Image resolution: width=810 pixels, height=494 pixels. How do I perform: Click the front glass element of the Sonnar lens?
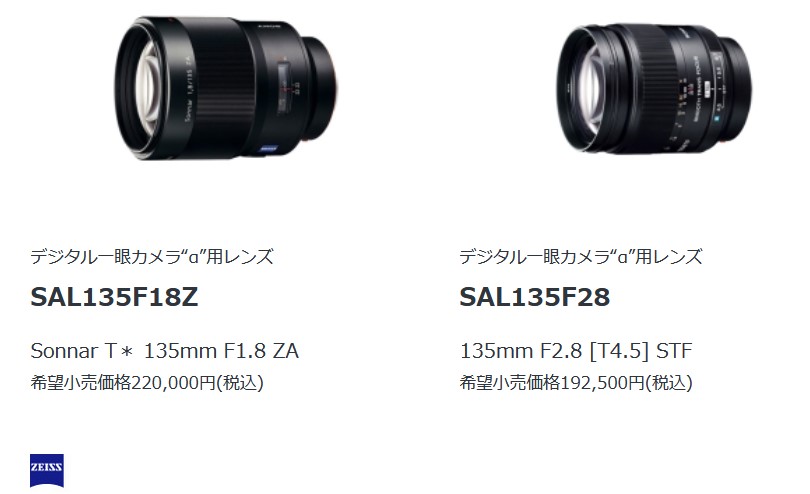(146, 86)
